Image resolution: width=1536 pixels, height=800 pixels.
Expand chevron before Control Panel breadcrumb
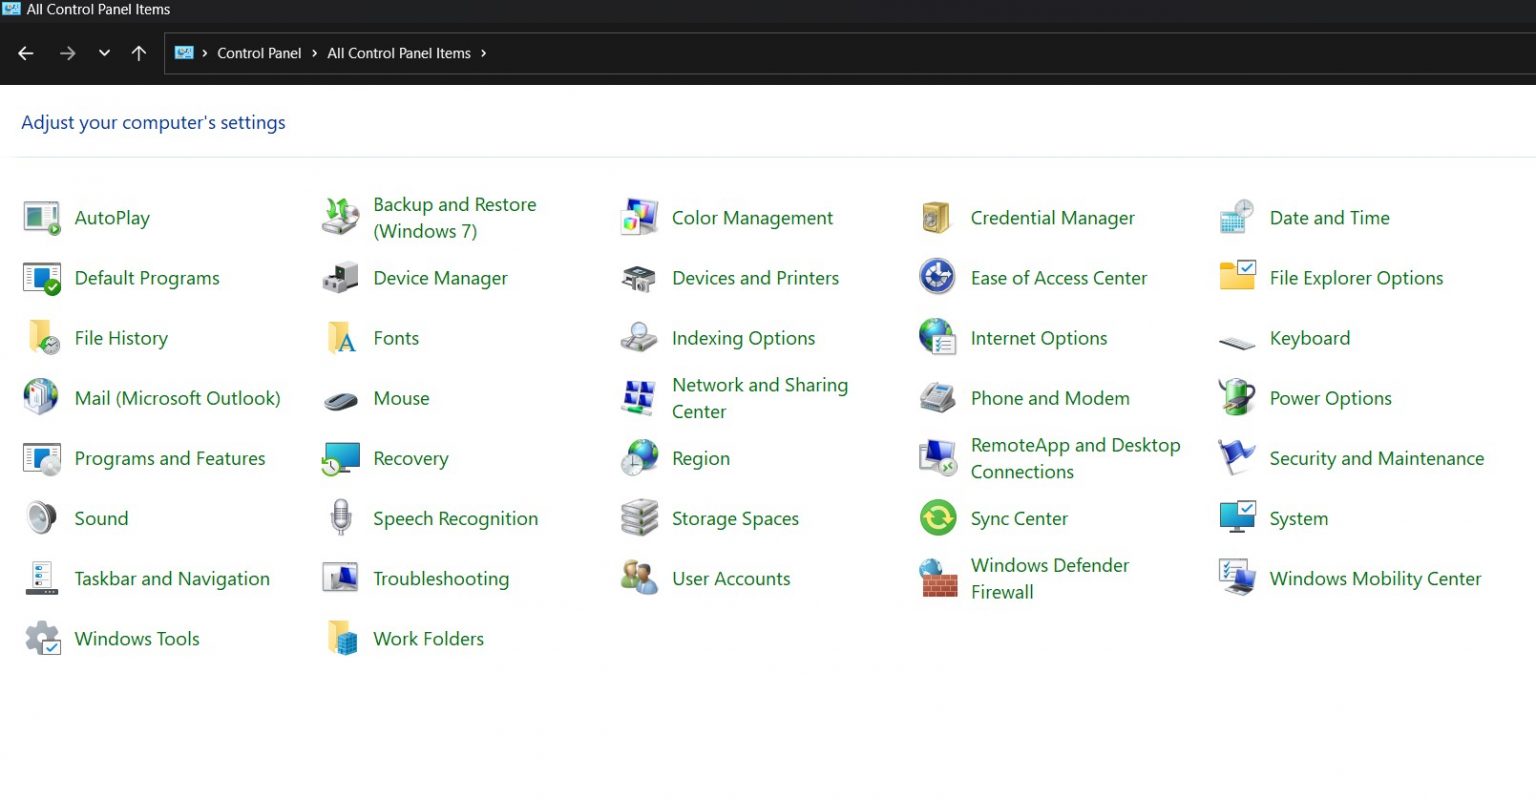(204, 53)
